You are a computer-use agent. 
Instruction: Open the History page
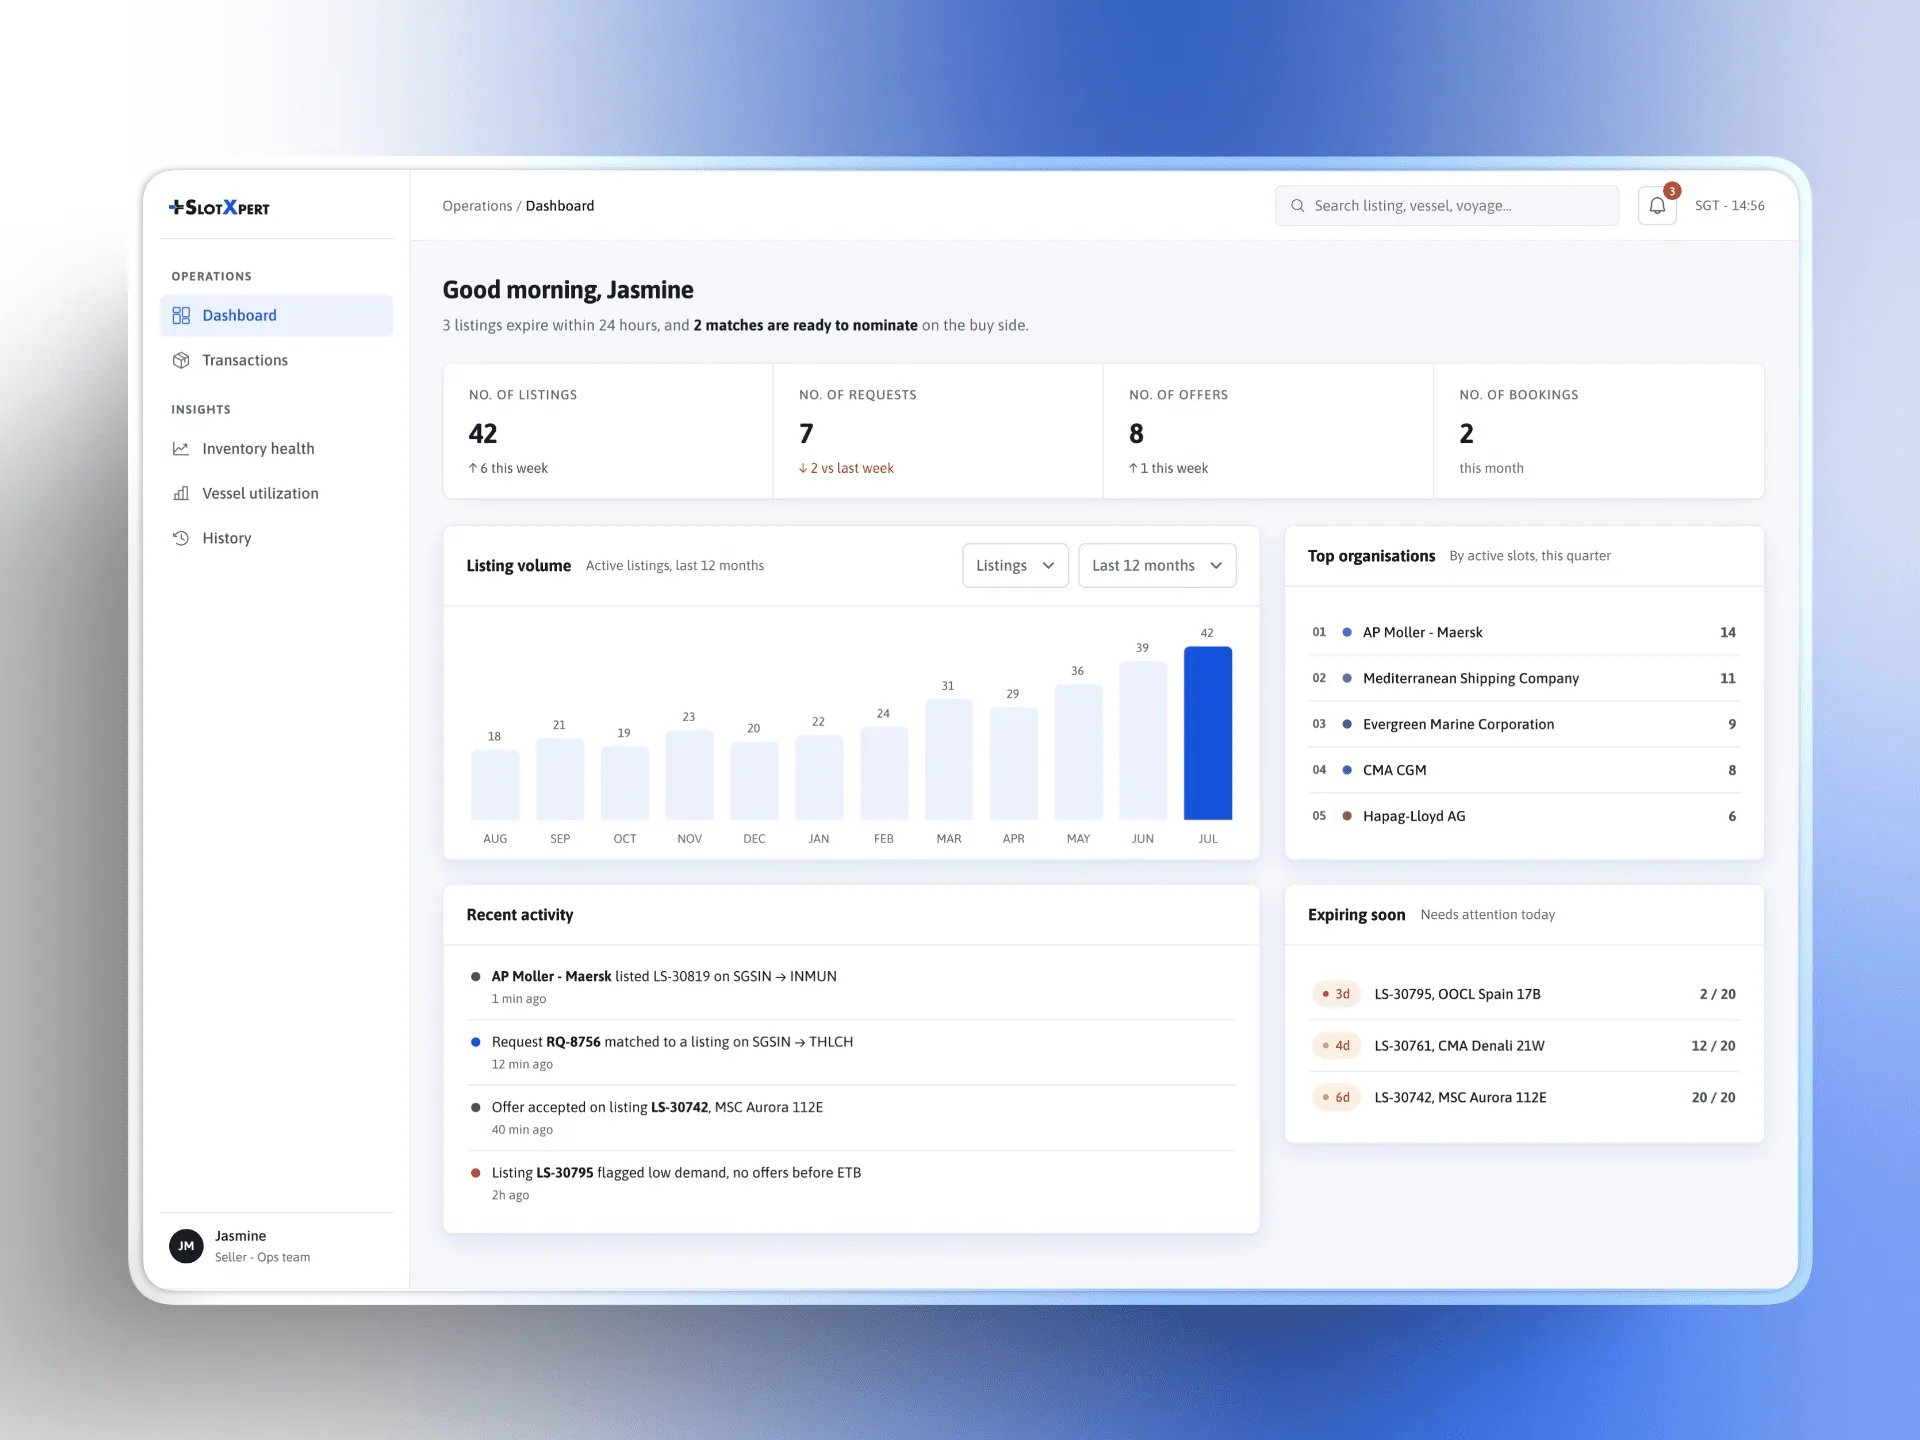coord(276,538)
